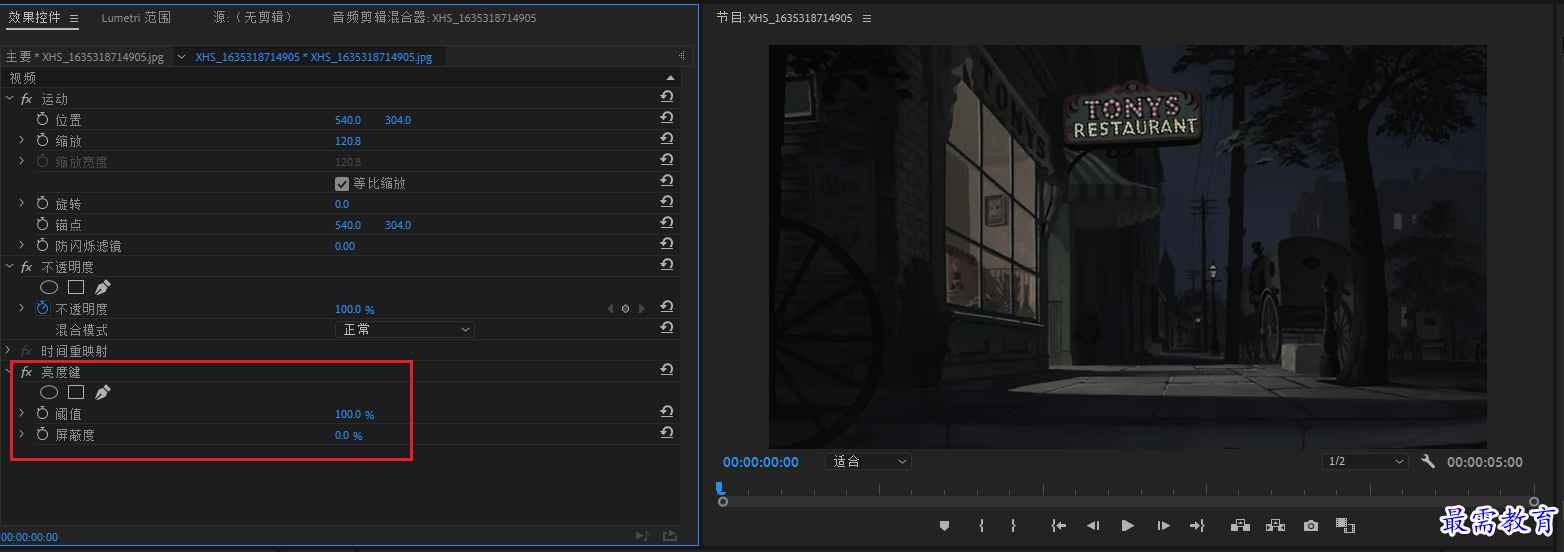The image size is (1564, 552).
Task: Create rectangle mask under 亮度键
Action: pyautogui.click(x=76, y=392)
